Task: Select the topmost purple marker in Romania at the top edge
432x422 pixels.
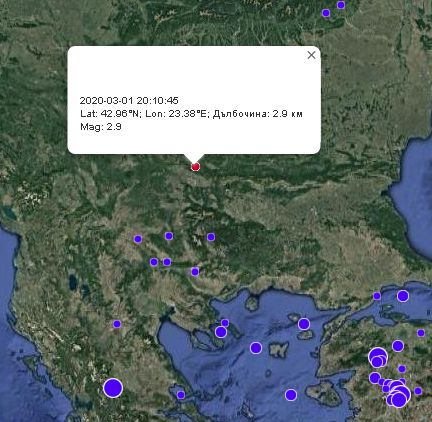Action: (341, 5)
